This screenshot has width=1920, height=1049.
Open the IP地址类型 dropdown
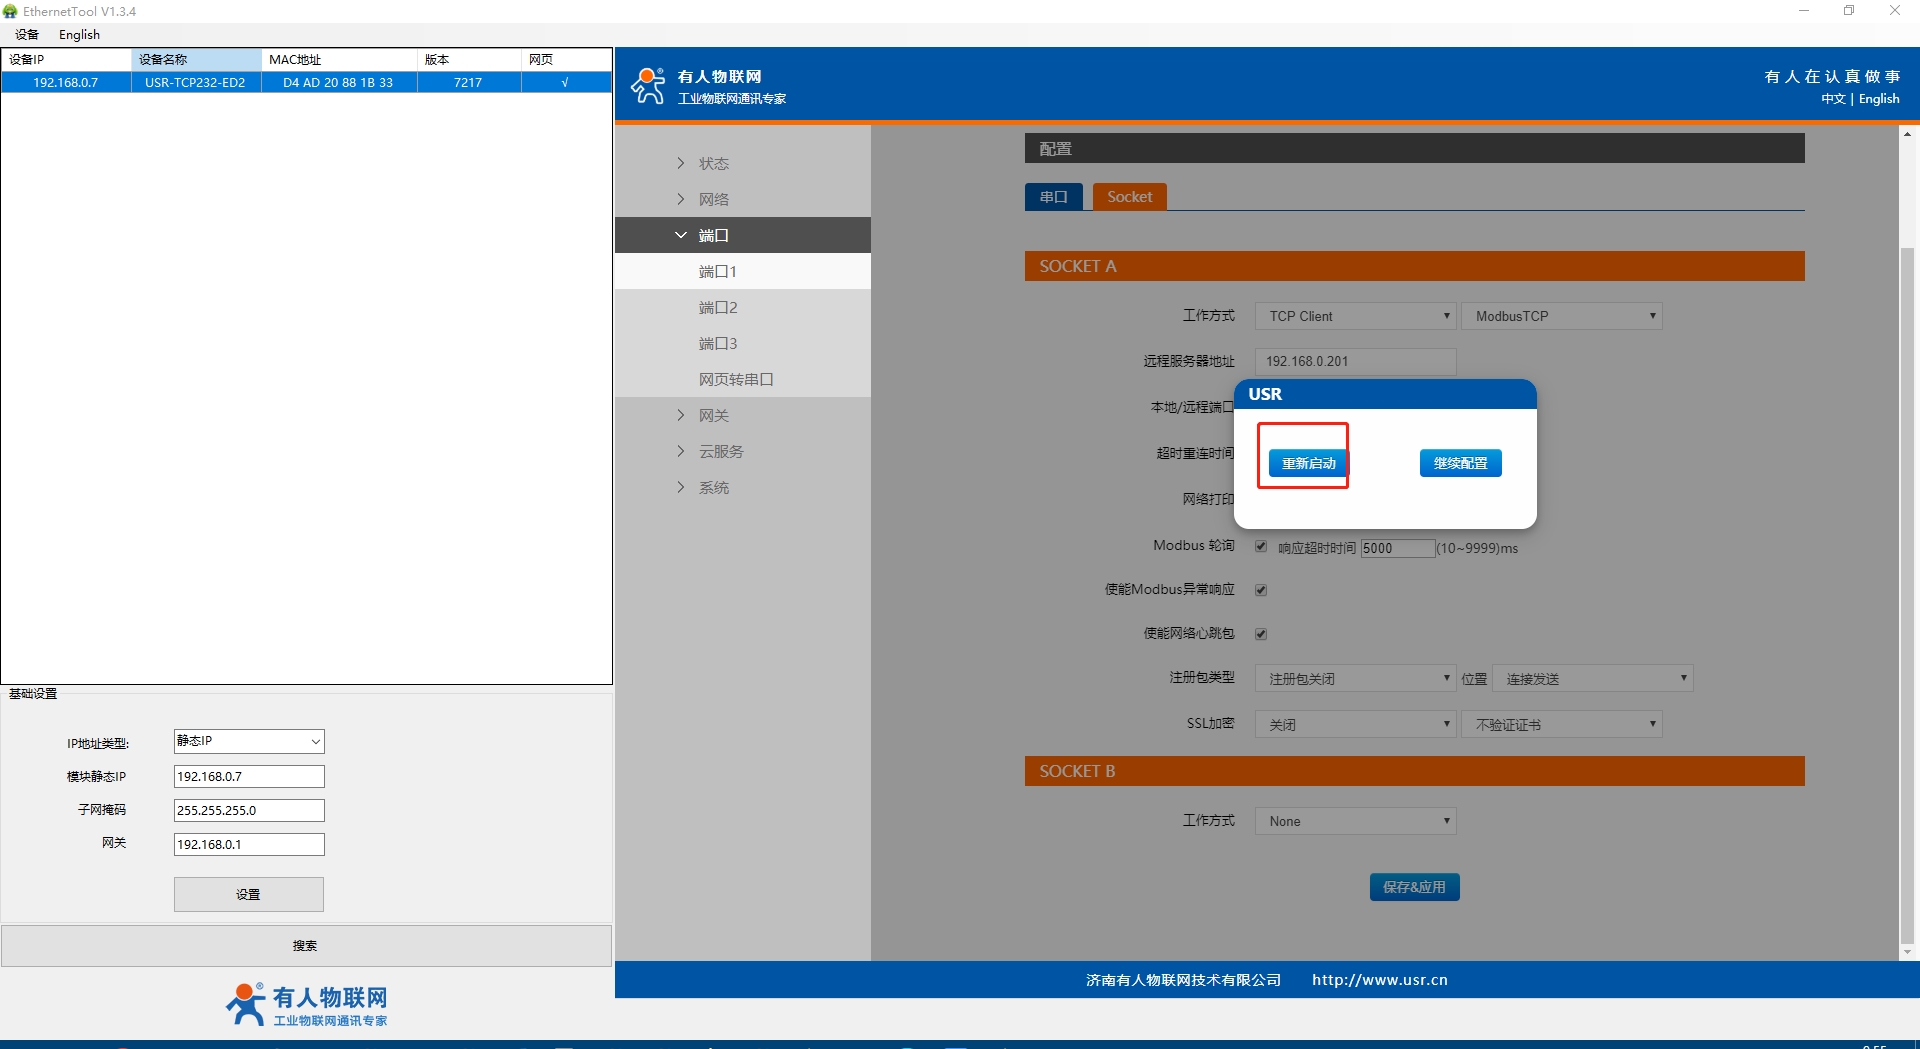coord(249,741)
